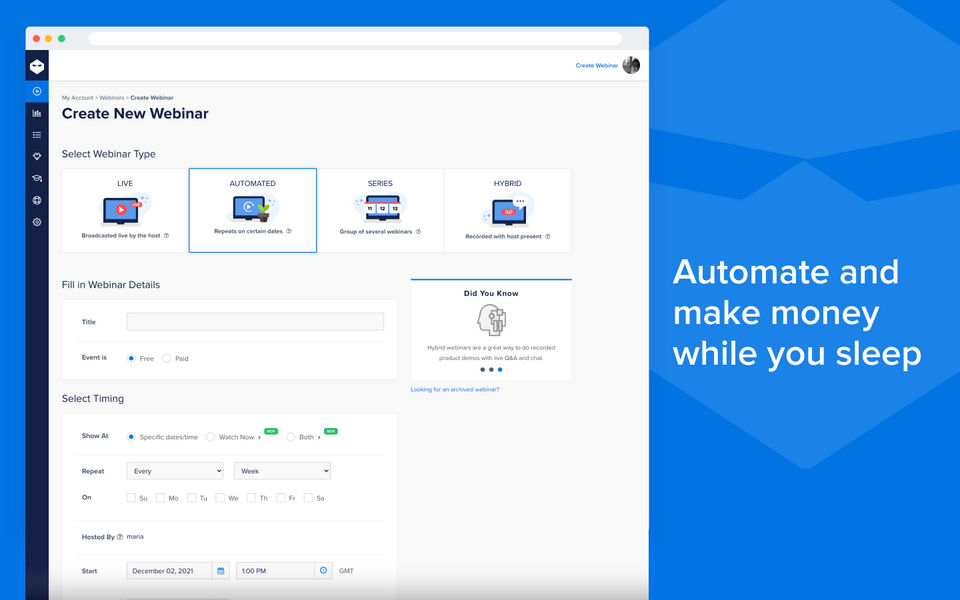The image size is (960, 600).
Task: Open 'Looking for an archived webinar?' link
Action: pyautogui.click(x=455, y=389)
